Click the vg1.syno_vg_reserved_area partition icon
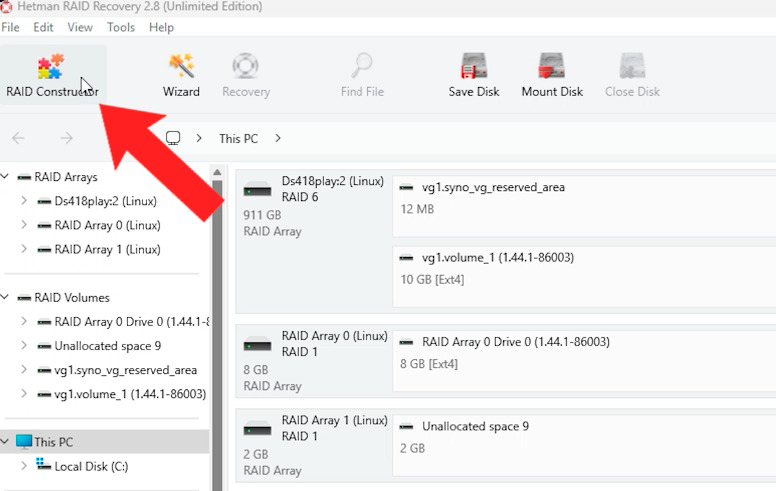Viewport: 776px width, 491px height. point(406,188)
